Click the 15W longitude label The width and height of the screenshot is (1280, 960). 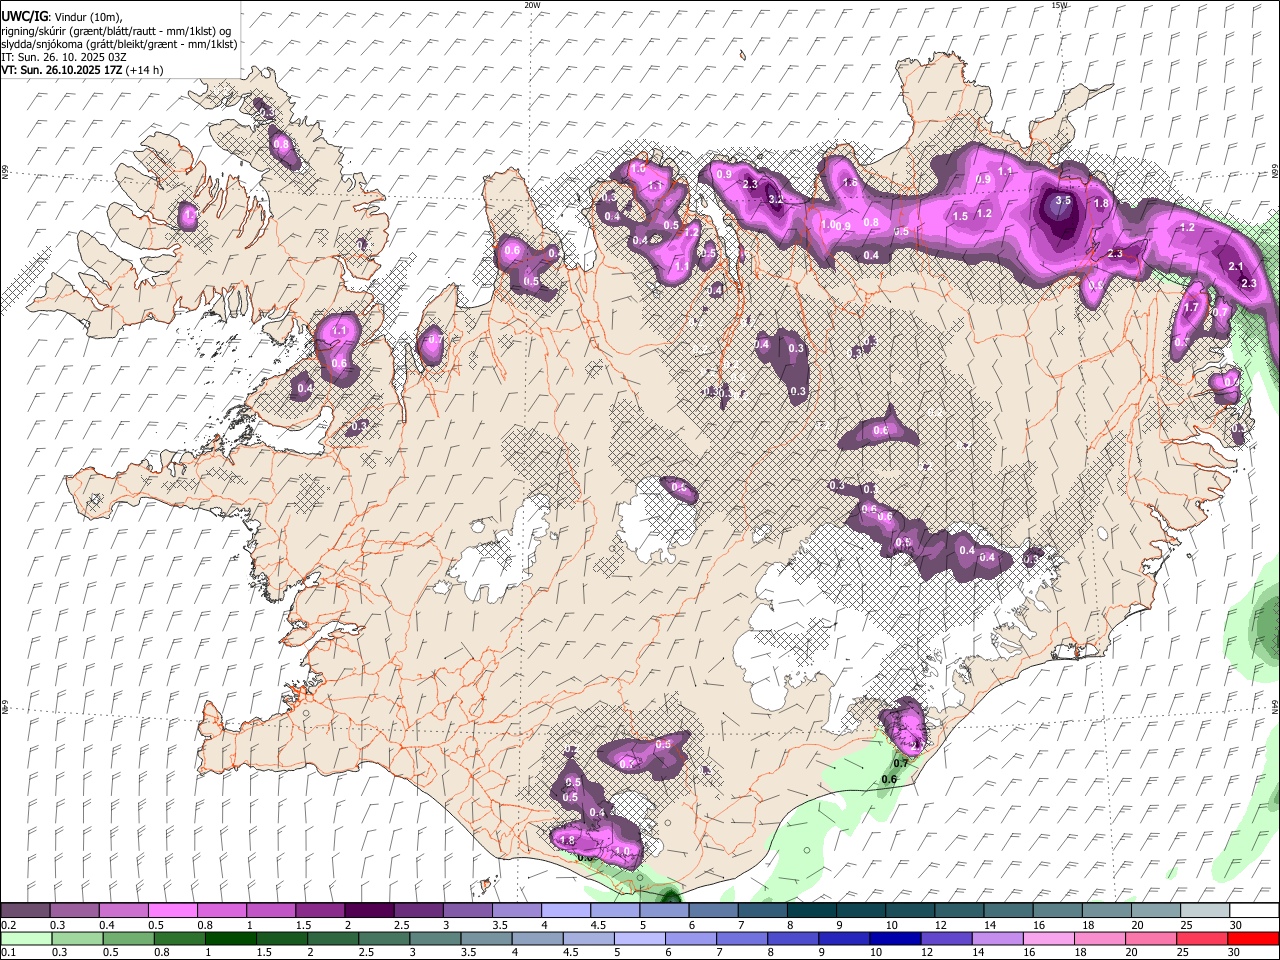coord(1060,5)
